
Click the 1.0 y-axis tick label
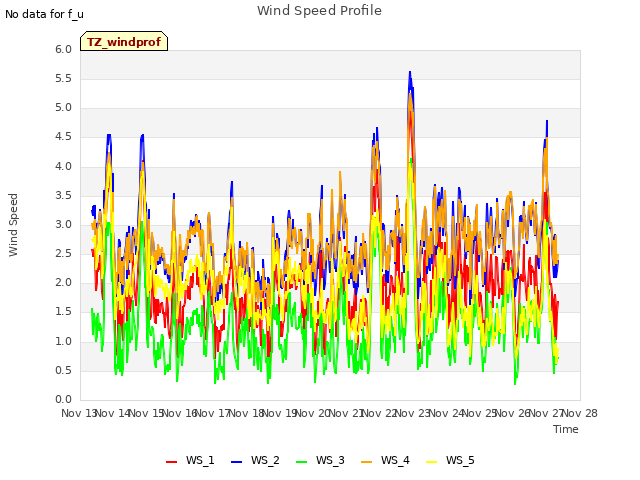pyautogui.click(x=63, y=341)
